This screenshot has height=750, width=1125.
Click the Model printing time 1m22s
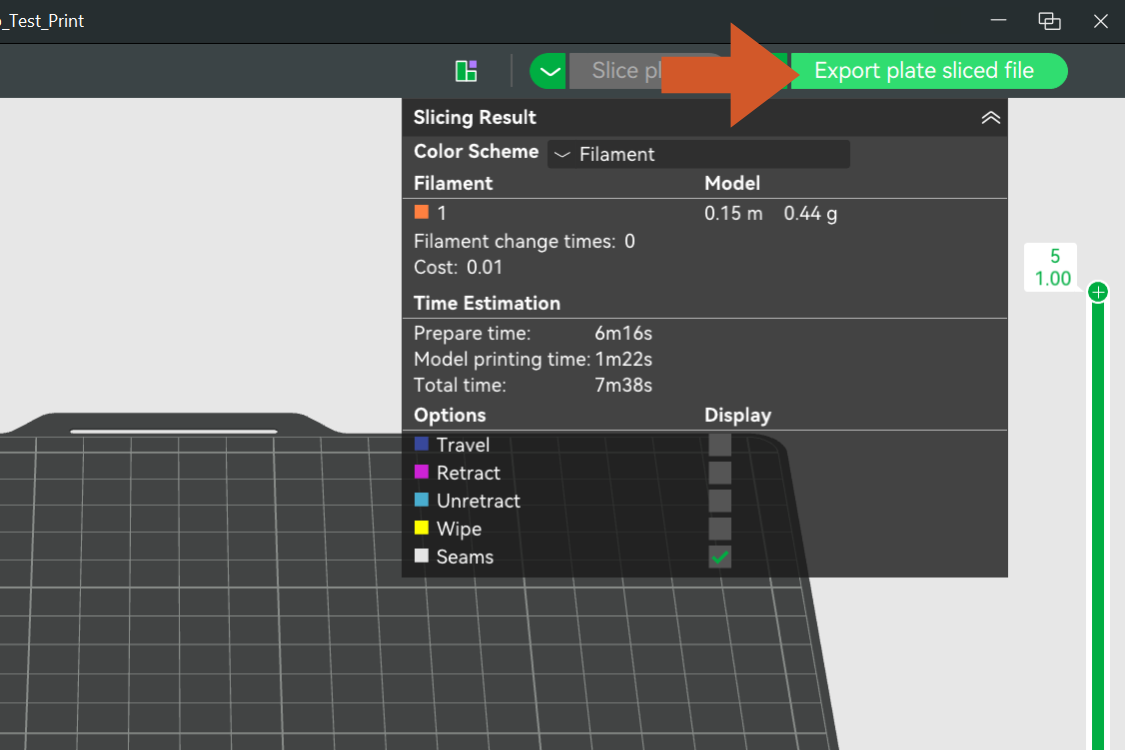623,360
